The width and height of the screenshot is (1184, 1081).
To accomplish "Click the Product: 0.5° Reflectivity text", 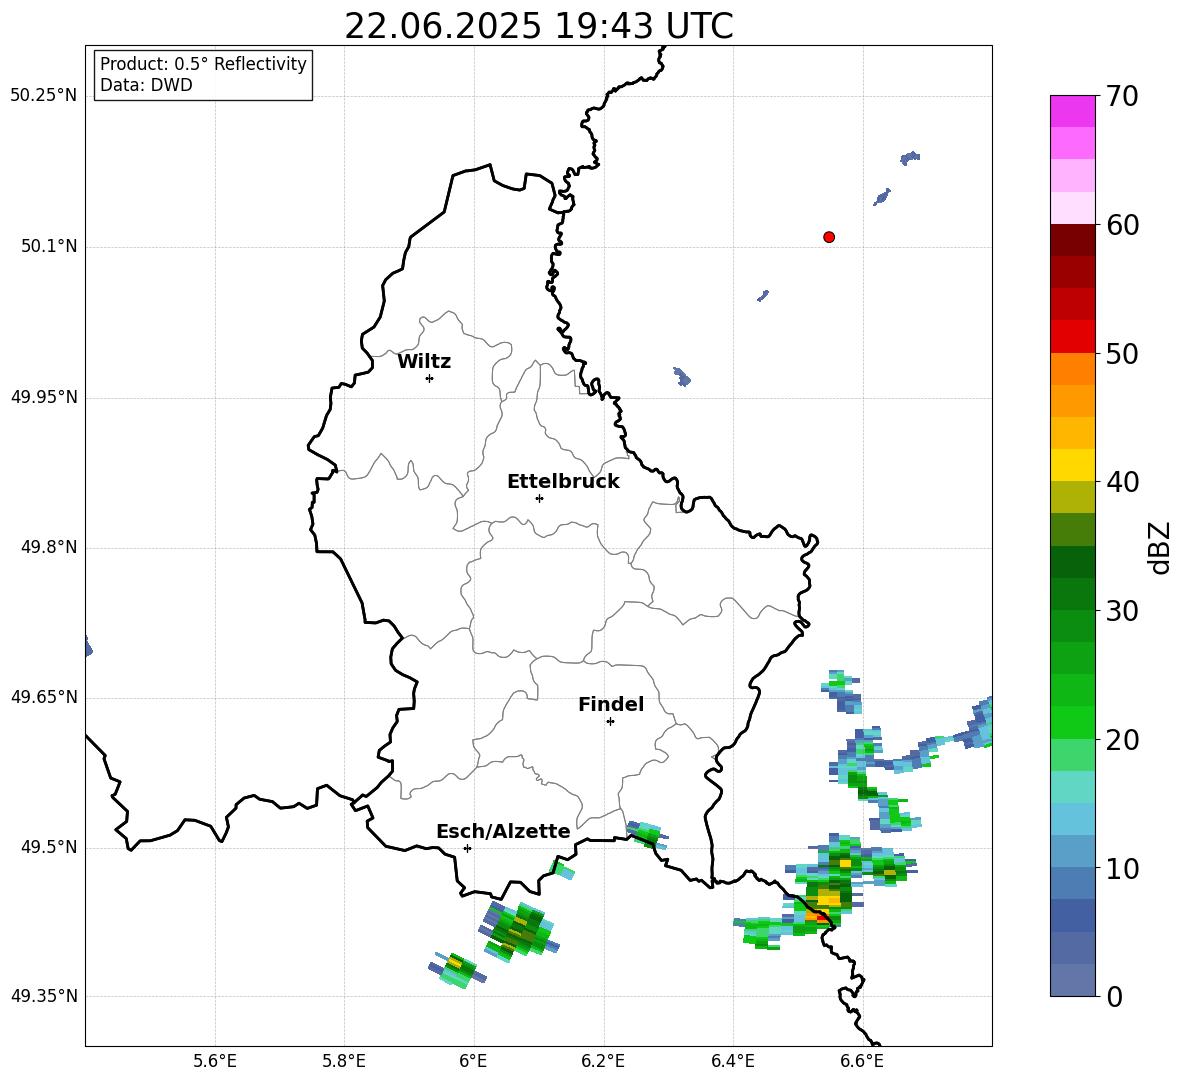I will [203, 64].
